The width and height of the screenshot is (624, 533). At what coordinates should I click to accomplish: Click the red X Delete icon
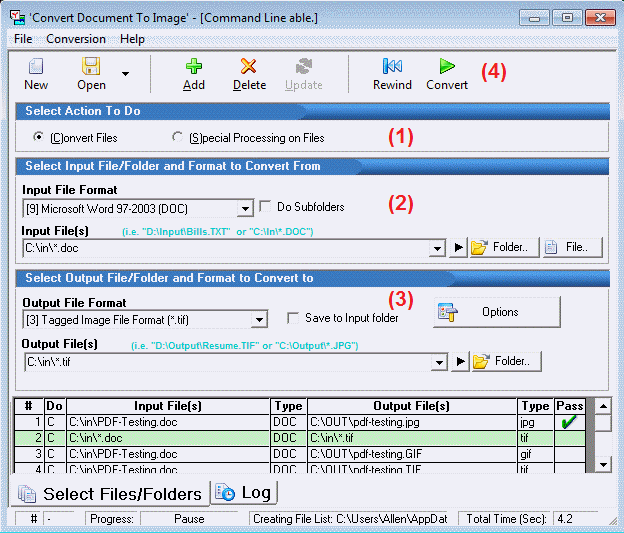[x=249, y=66]
